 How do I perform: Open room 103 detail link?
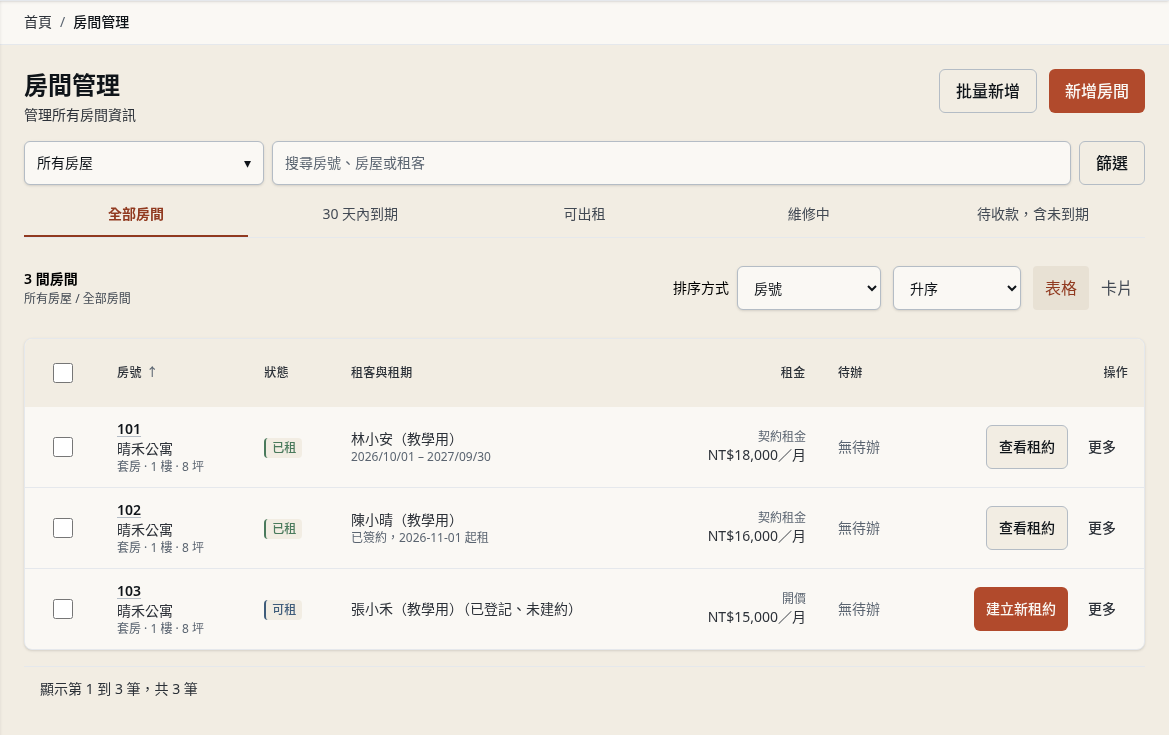click(x=128, y=591)
